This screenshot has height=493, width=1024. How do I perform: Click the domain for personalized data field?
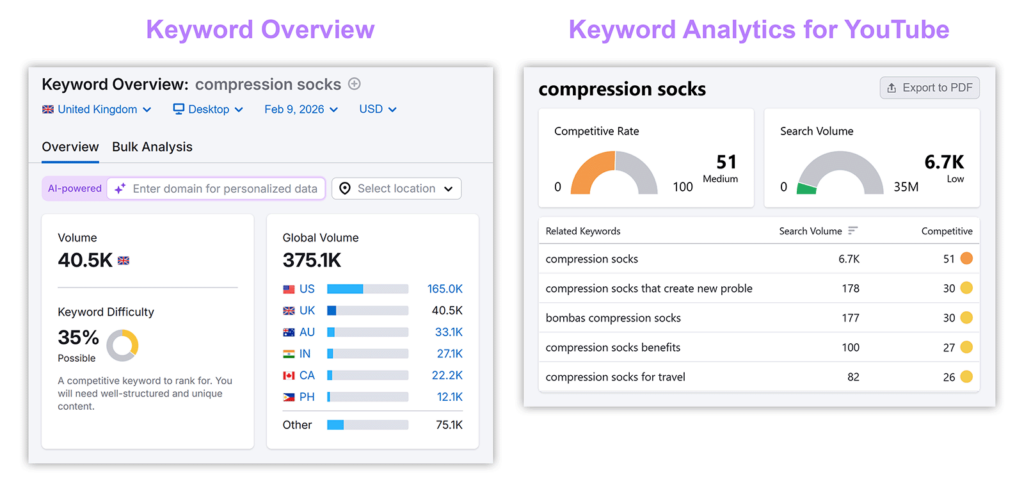pos(224,188)
